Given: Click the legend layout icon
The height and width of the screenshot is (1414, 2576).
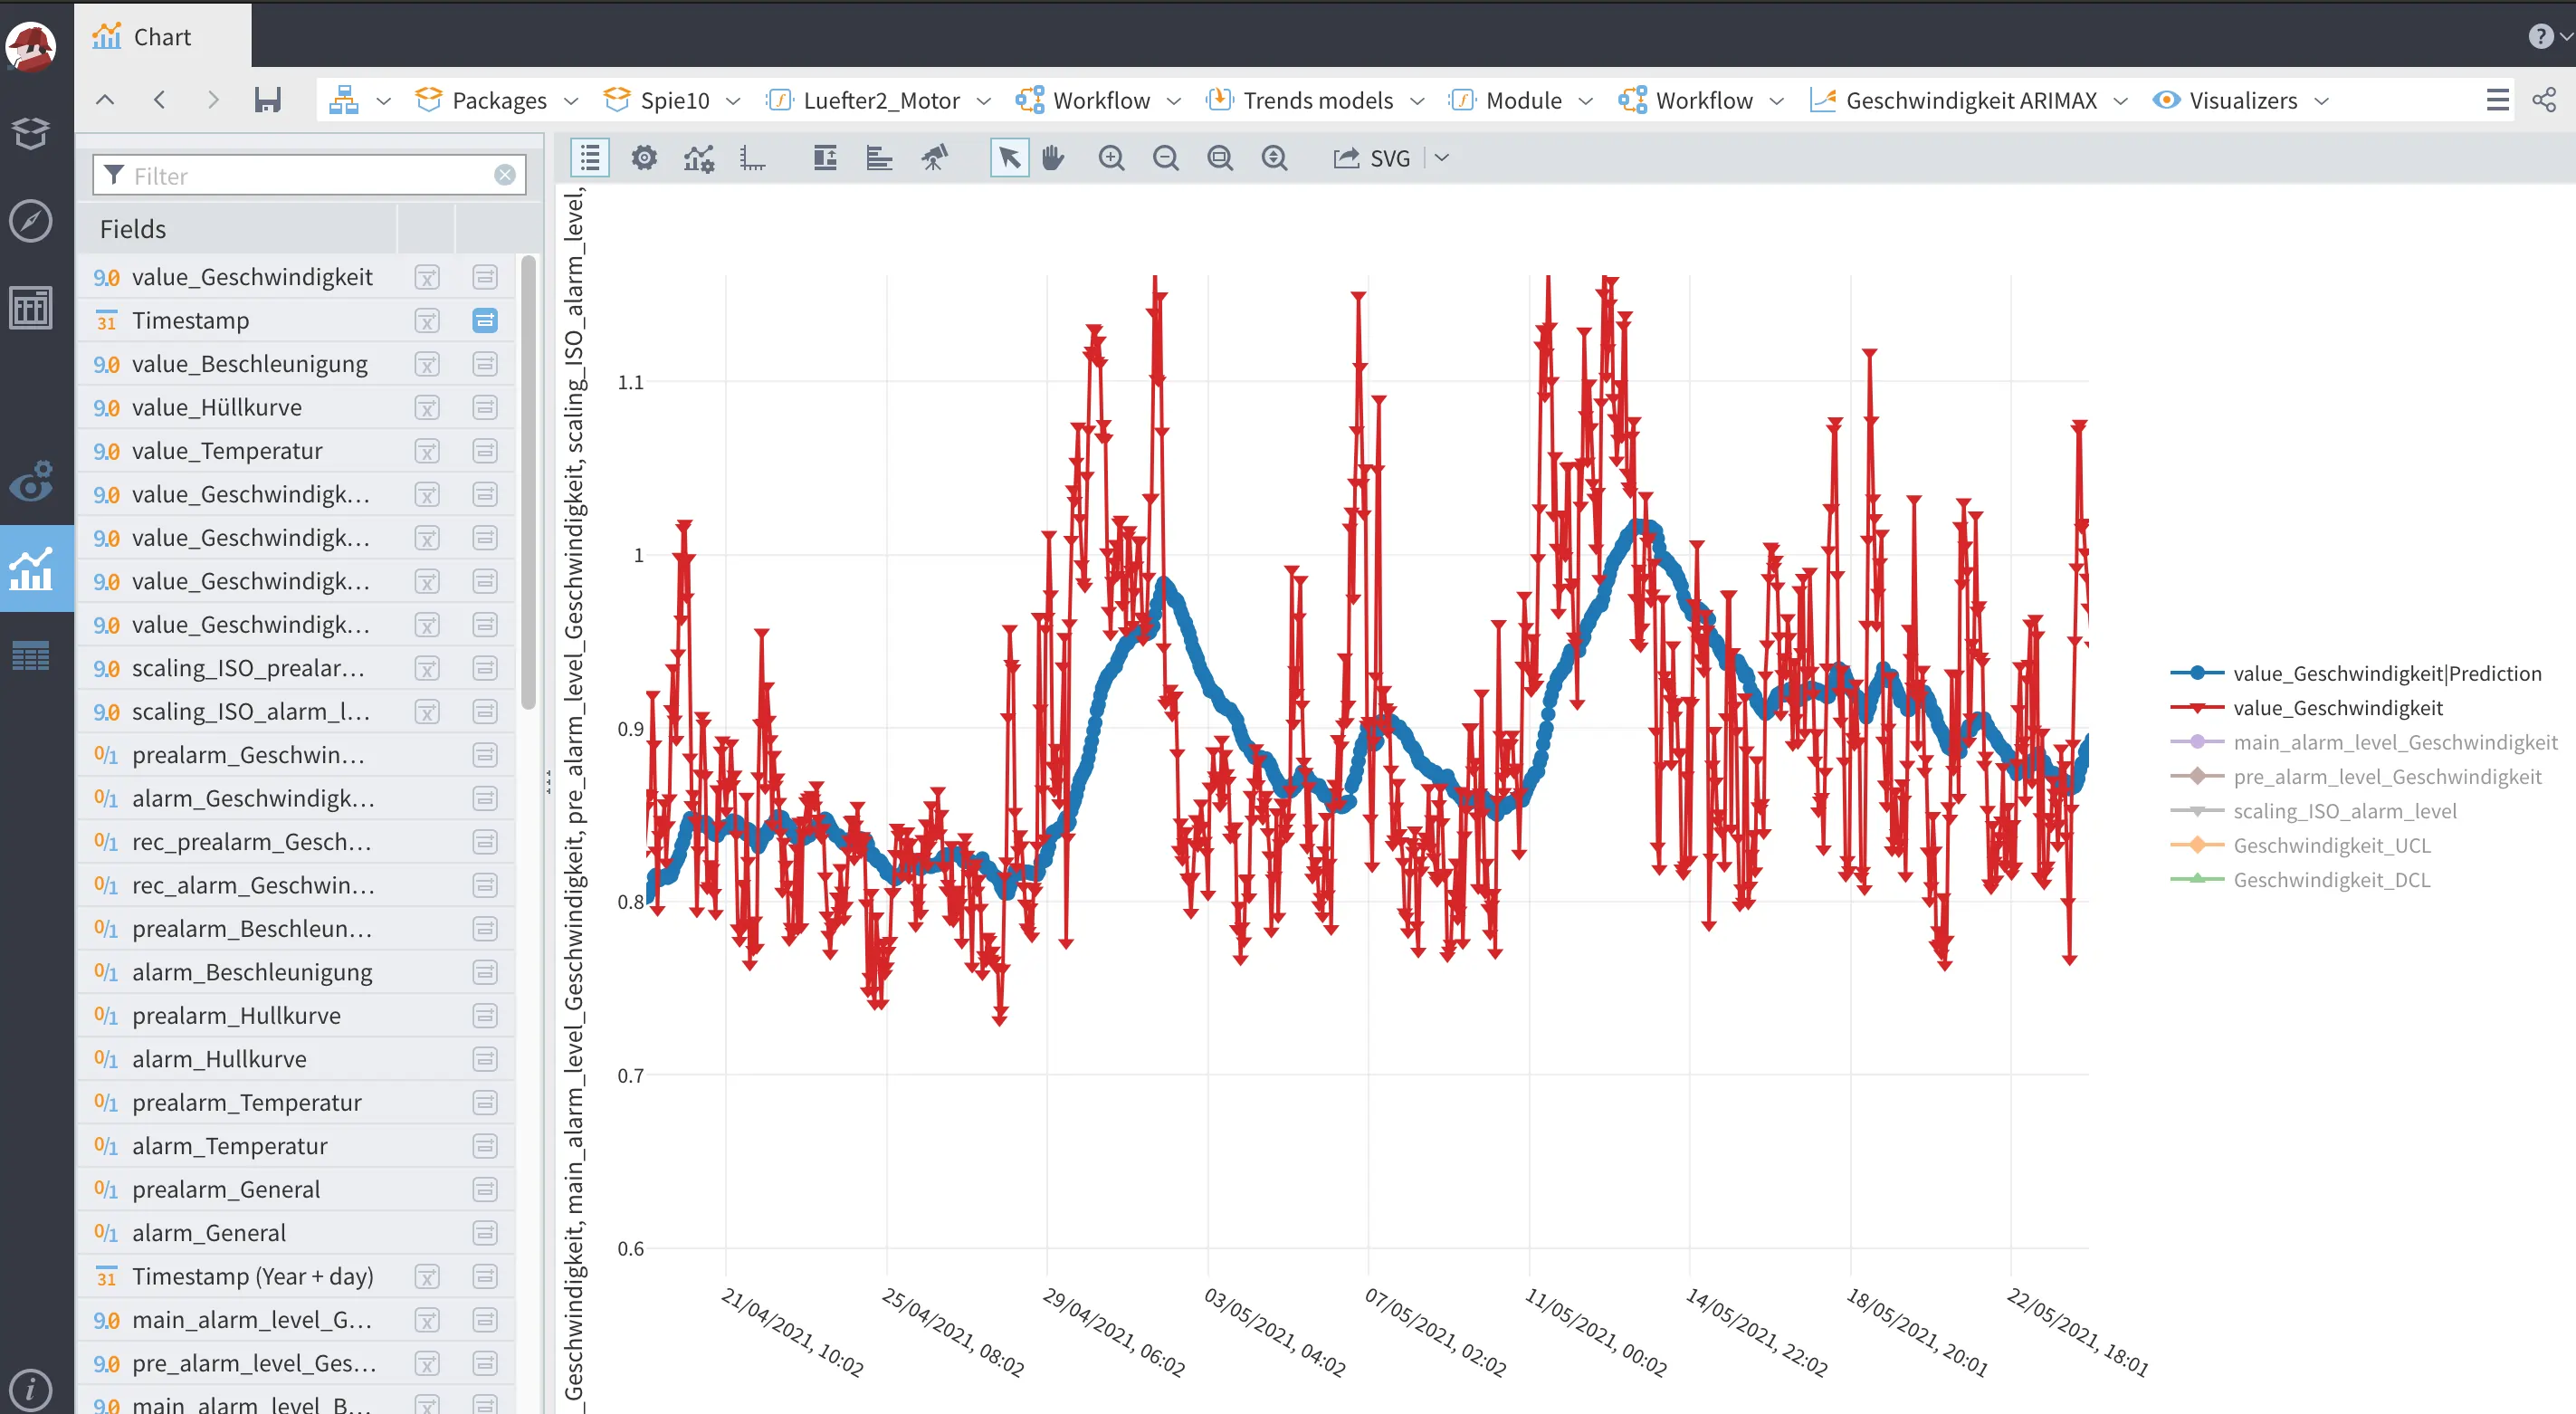Looking at the screenshot, I should click(825, 158).
